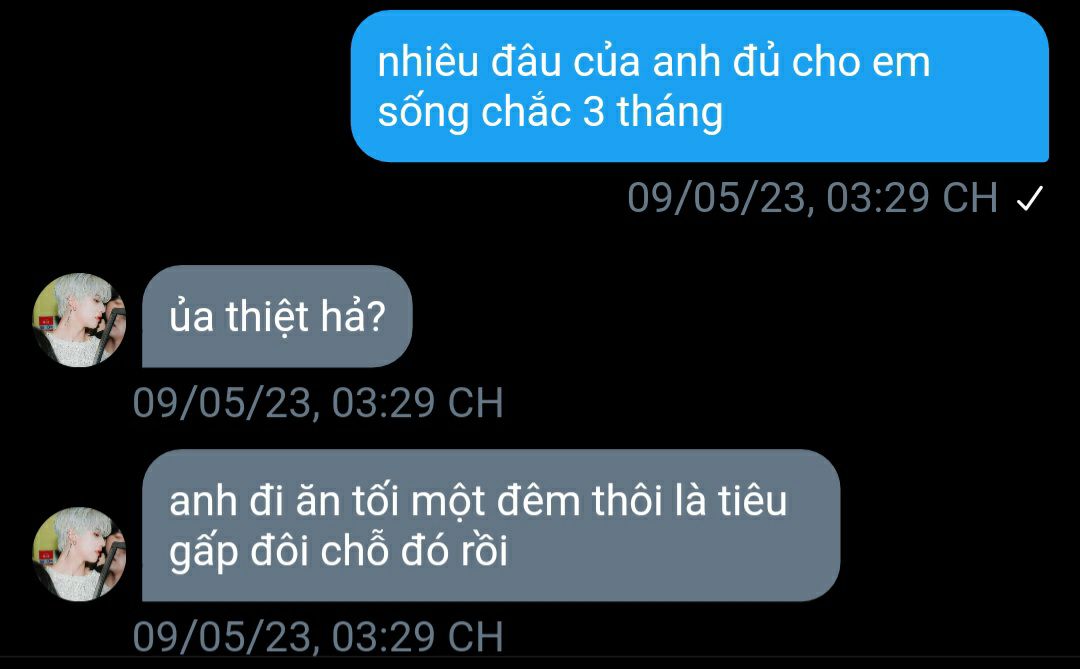
Task: Click the bottom timestamp's "09/05/23" date
Action: pos(222,636)
